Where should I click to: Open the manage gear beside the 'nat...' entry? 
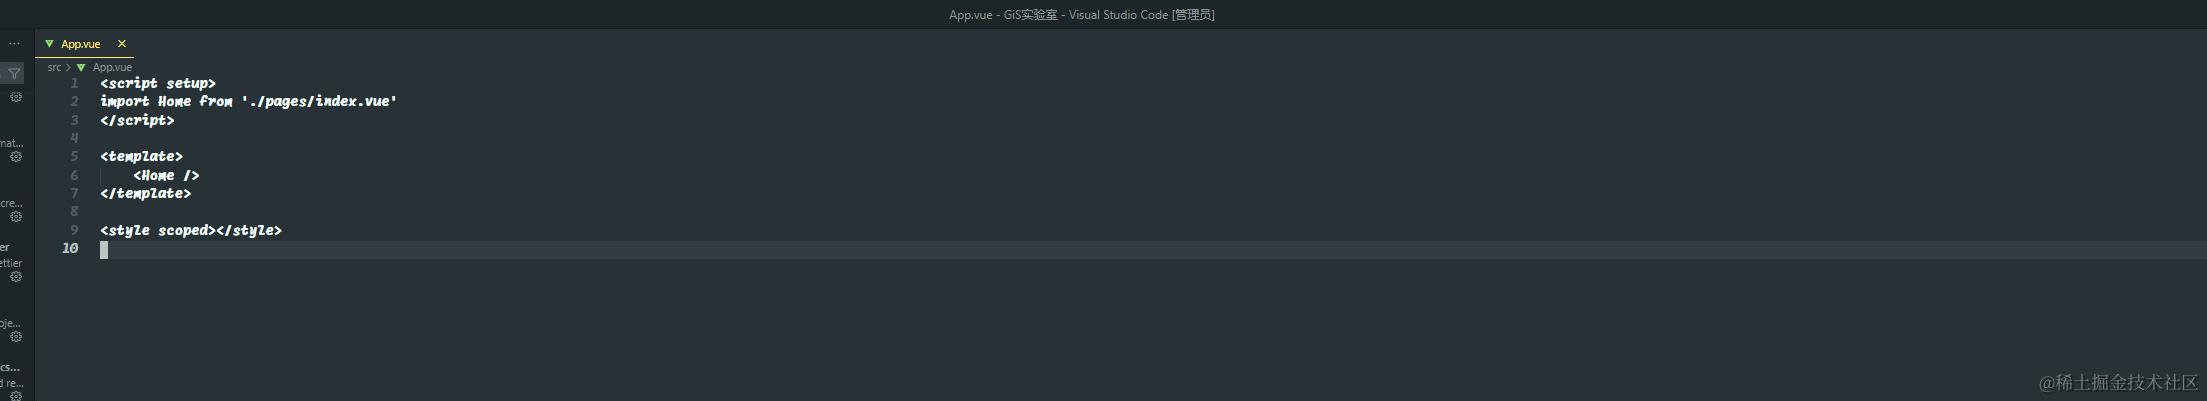coord(16,157)
